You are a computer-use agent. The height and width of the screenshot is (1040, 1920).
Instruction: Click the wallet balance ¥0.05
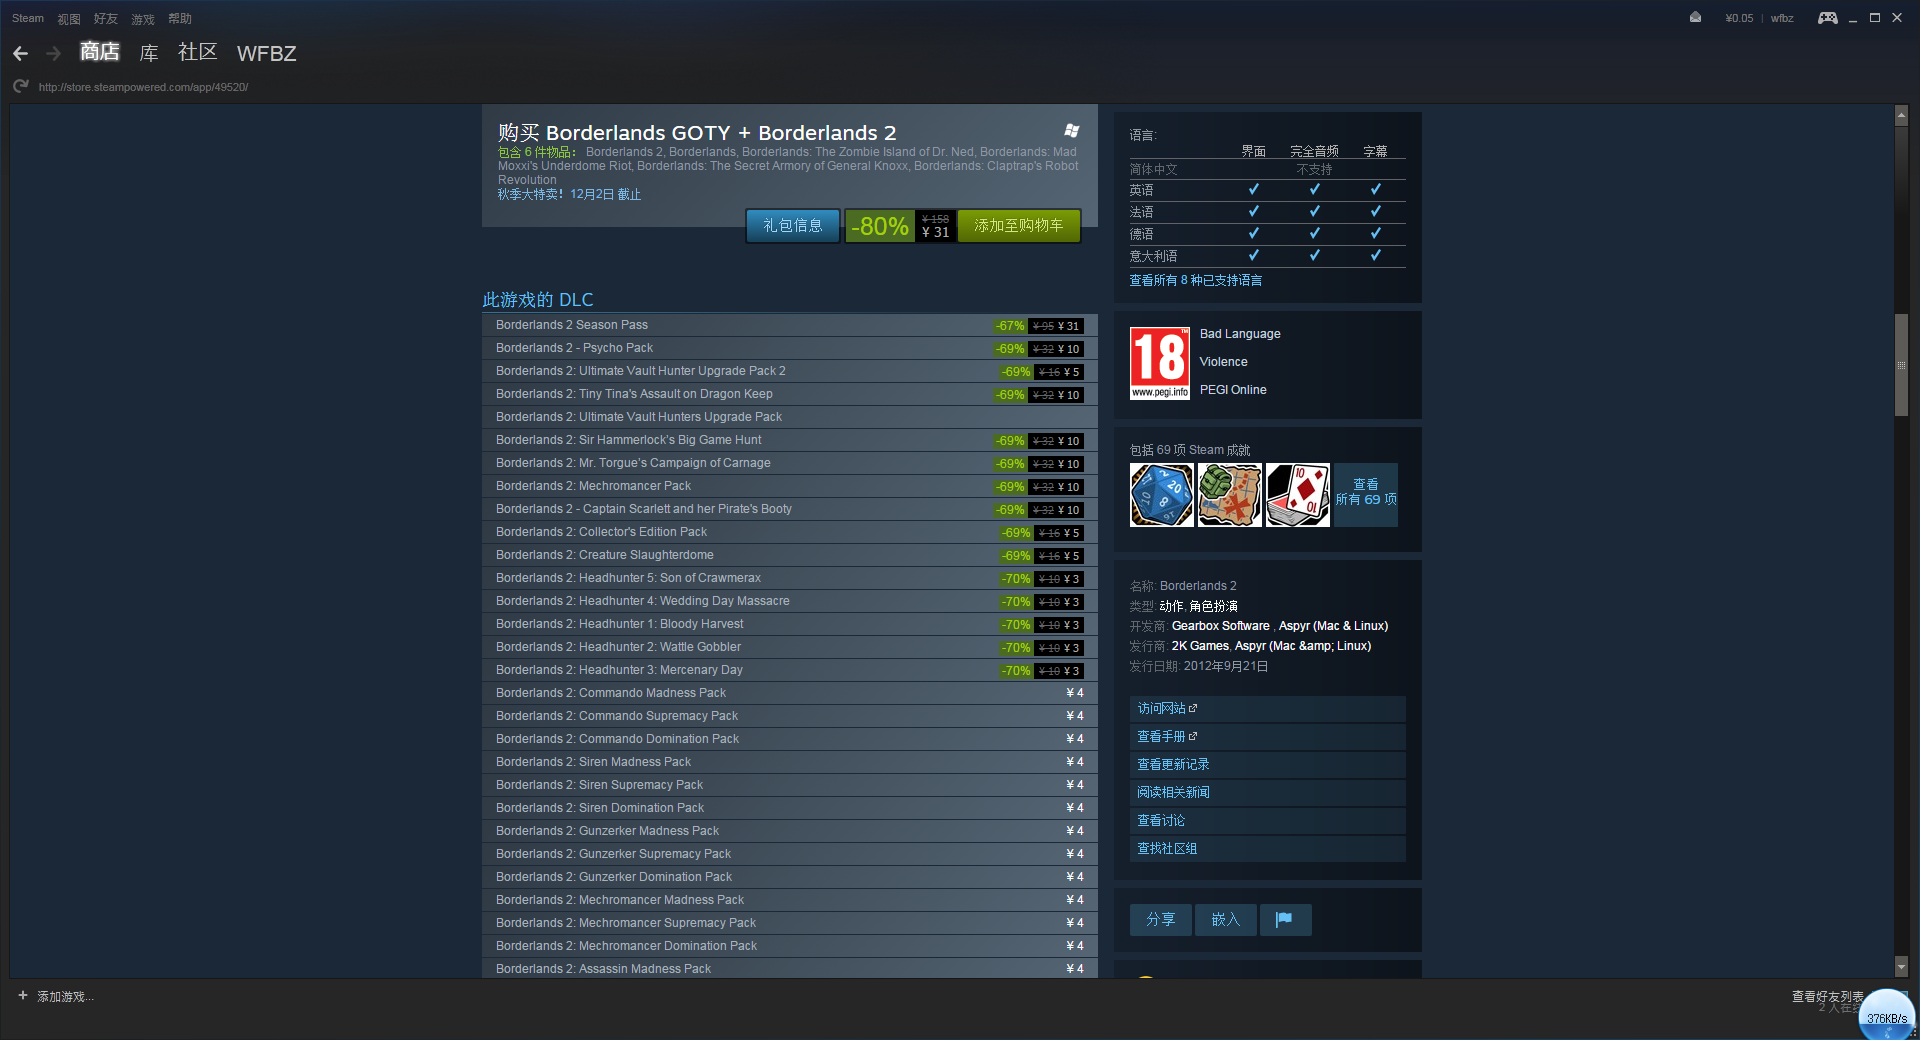[x=1739, y=18]
